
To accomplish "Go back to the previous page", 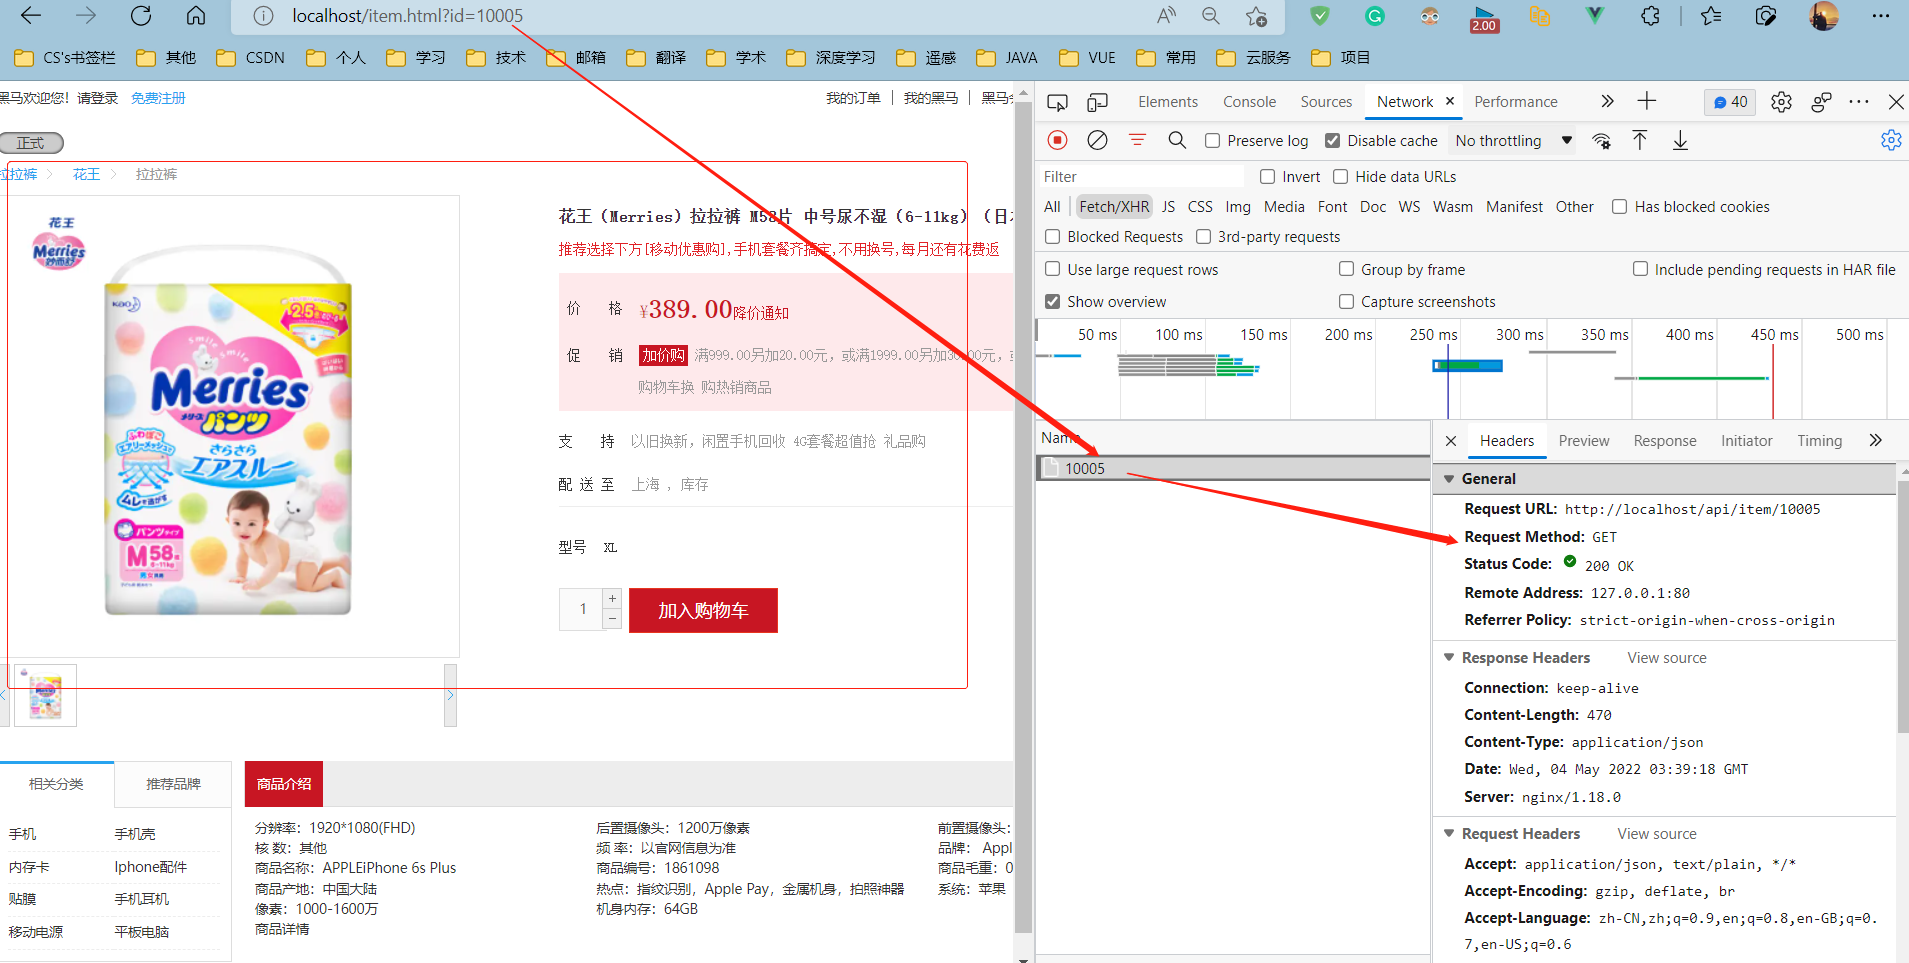I will coord(31,16).
